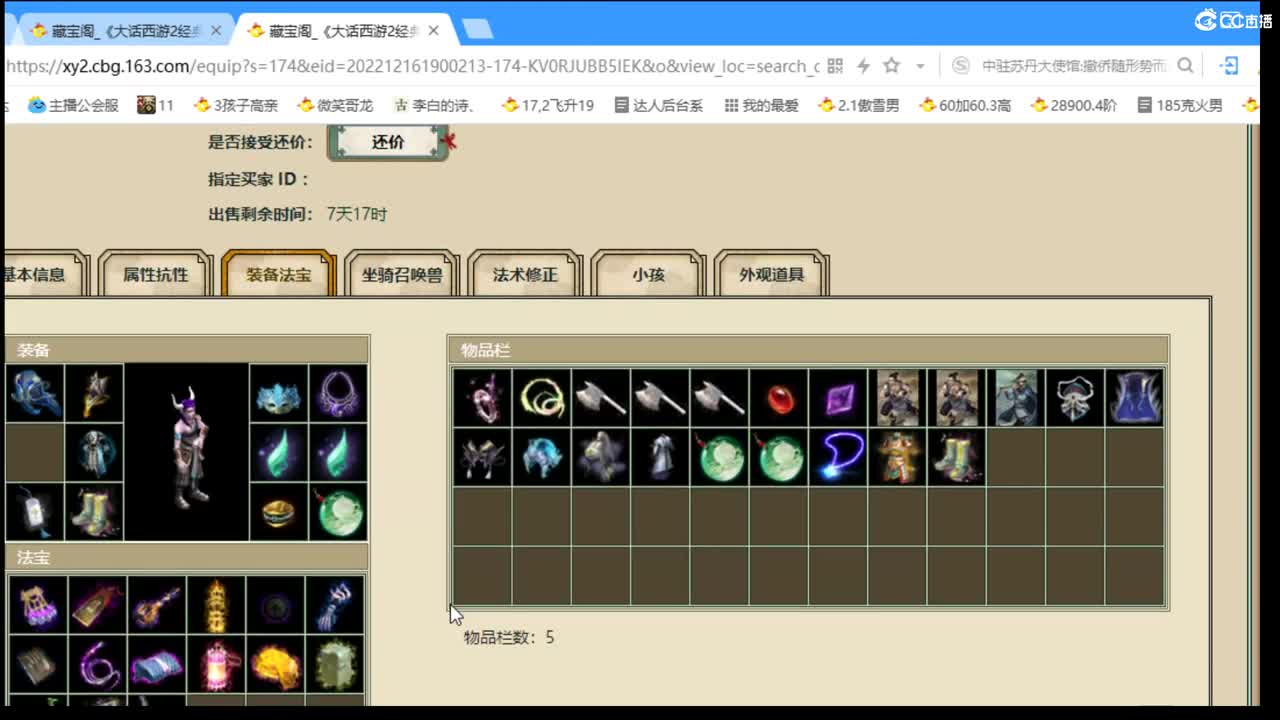Select the equipped boots icon
1280x720 pixels.
click(x=95, y=512)
